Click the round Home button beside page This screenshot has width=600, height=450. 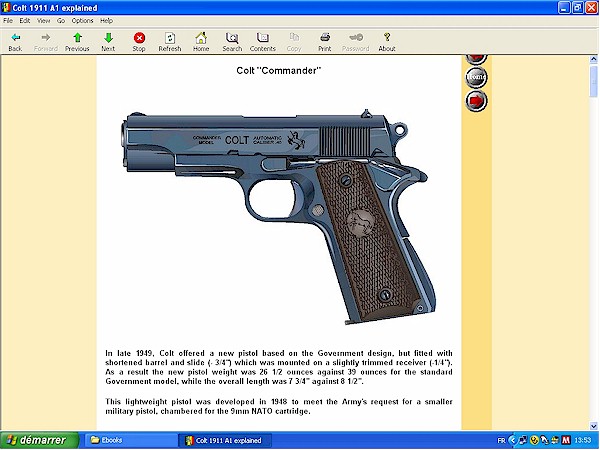476,77
